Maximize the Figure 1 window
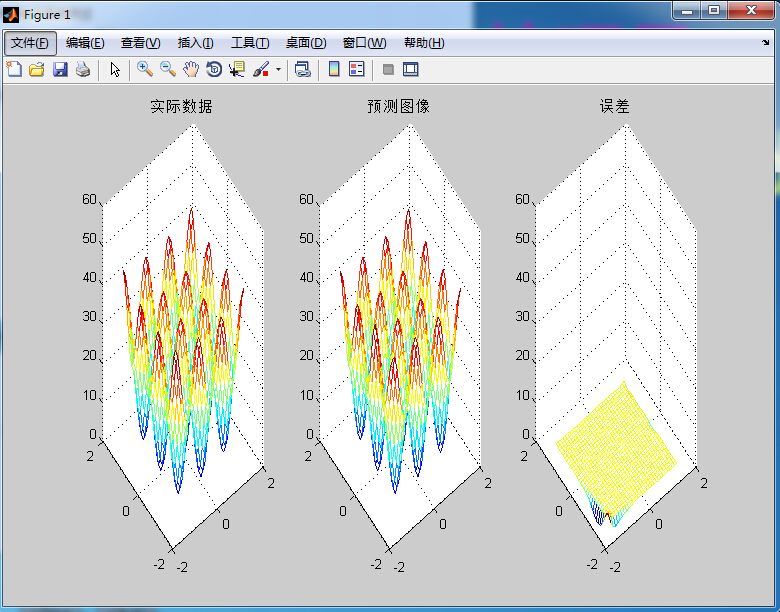The height and width of the screenshot is (612, 780). click(714, 10)
